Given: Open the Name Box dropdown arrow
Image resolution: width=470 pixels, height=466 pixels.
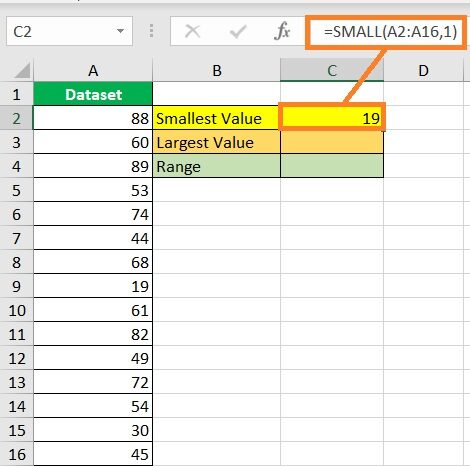Looking at the screenshot, I should tap(120, 31).
